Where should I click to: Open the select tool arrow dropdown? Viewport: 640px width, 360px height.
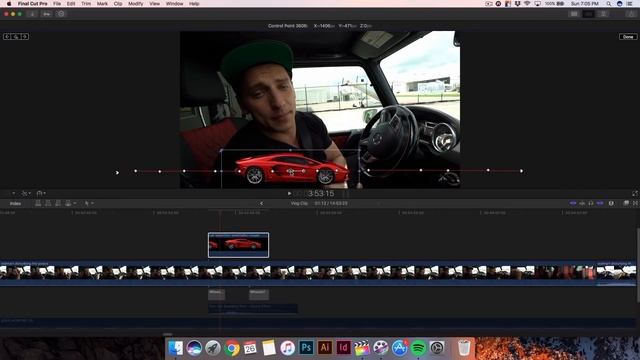pos(89,203)
